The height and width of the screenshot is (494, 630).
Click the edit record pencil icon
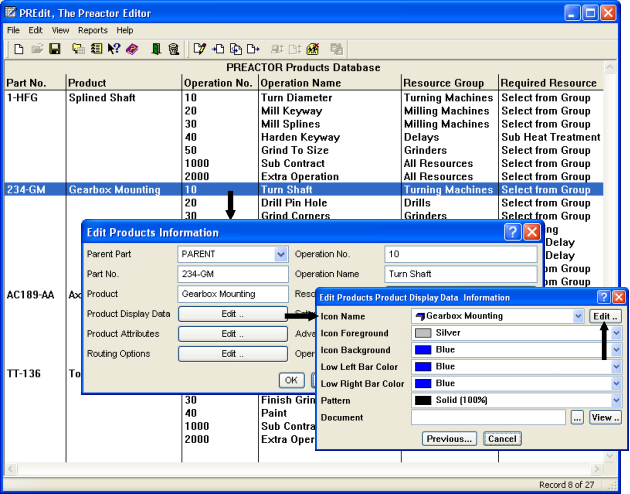pos(199,49)
